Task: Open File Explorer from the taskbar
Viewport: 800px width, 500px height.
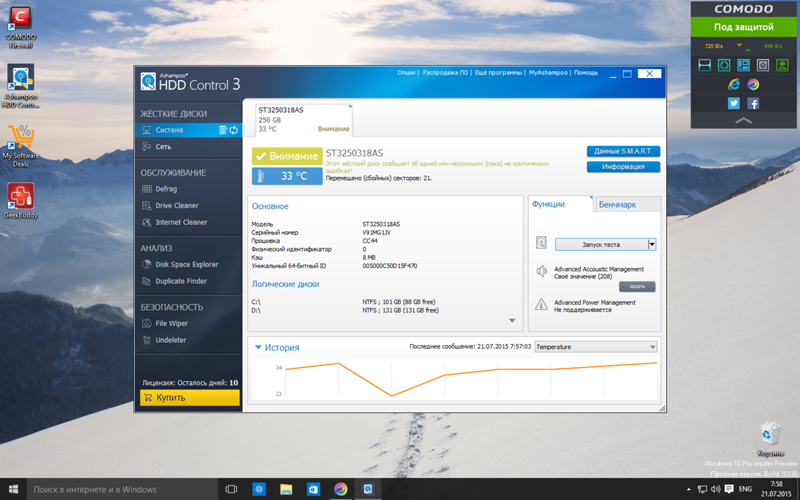Action: point(286,489)
